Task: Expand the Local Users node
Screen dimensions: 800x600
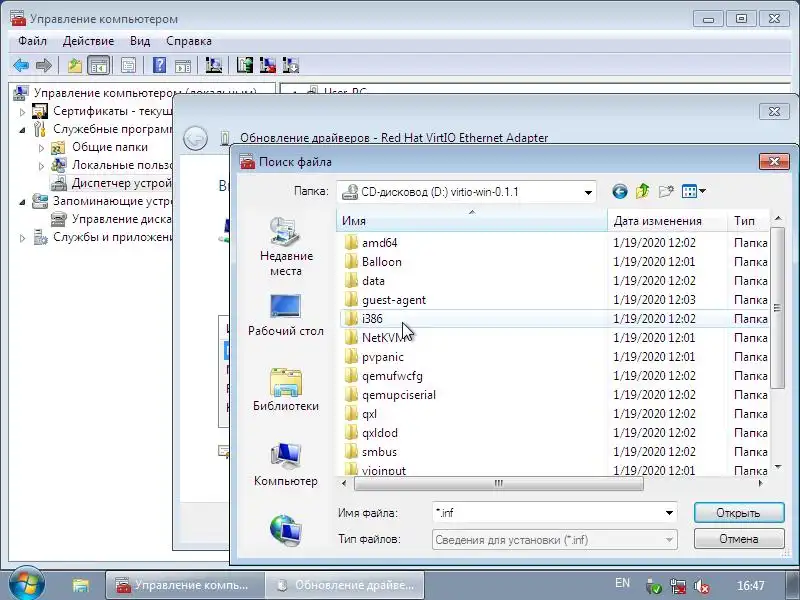Action: tap(41, 166)
